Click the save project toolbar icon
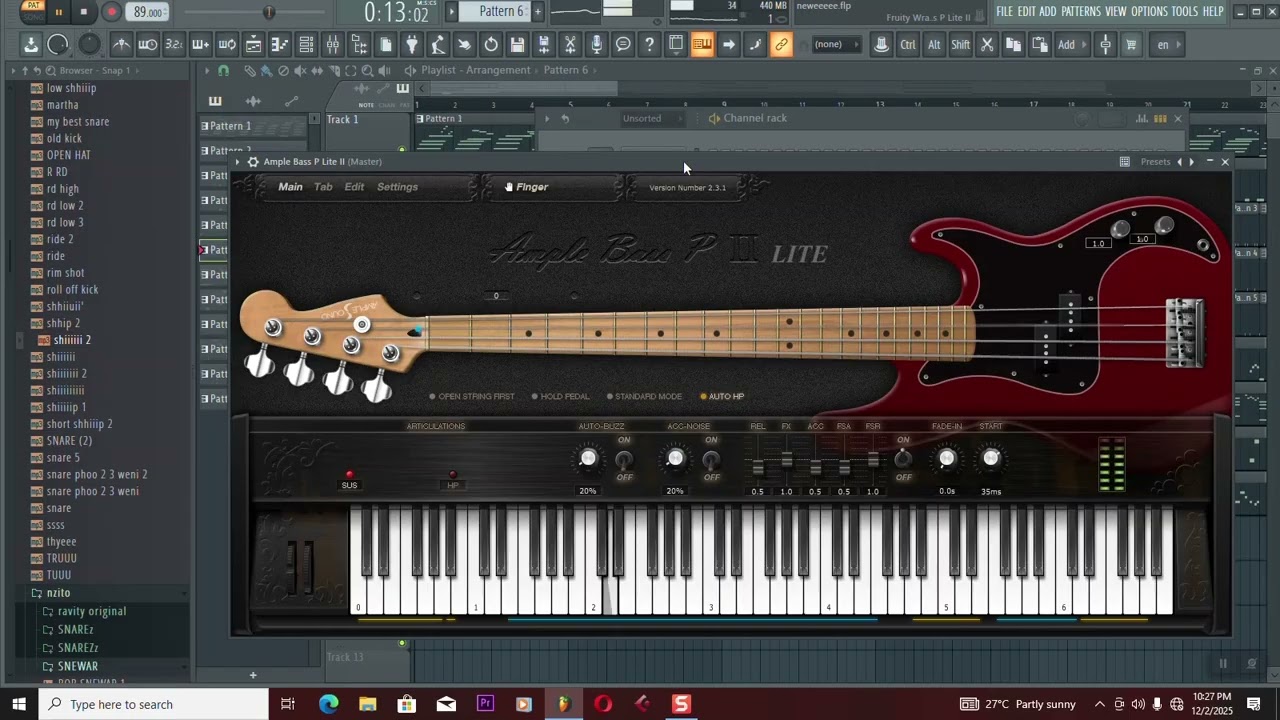Viewport: 1280px width, 720px height. (x=517, y=44)
